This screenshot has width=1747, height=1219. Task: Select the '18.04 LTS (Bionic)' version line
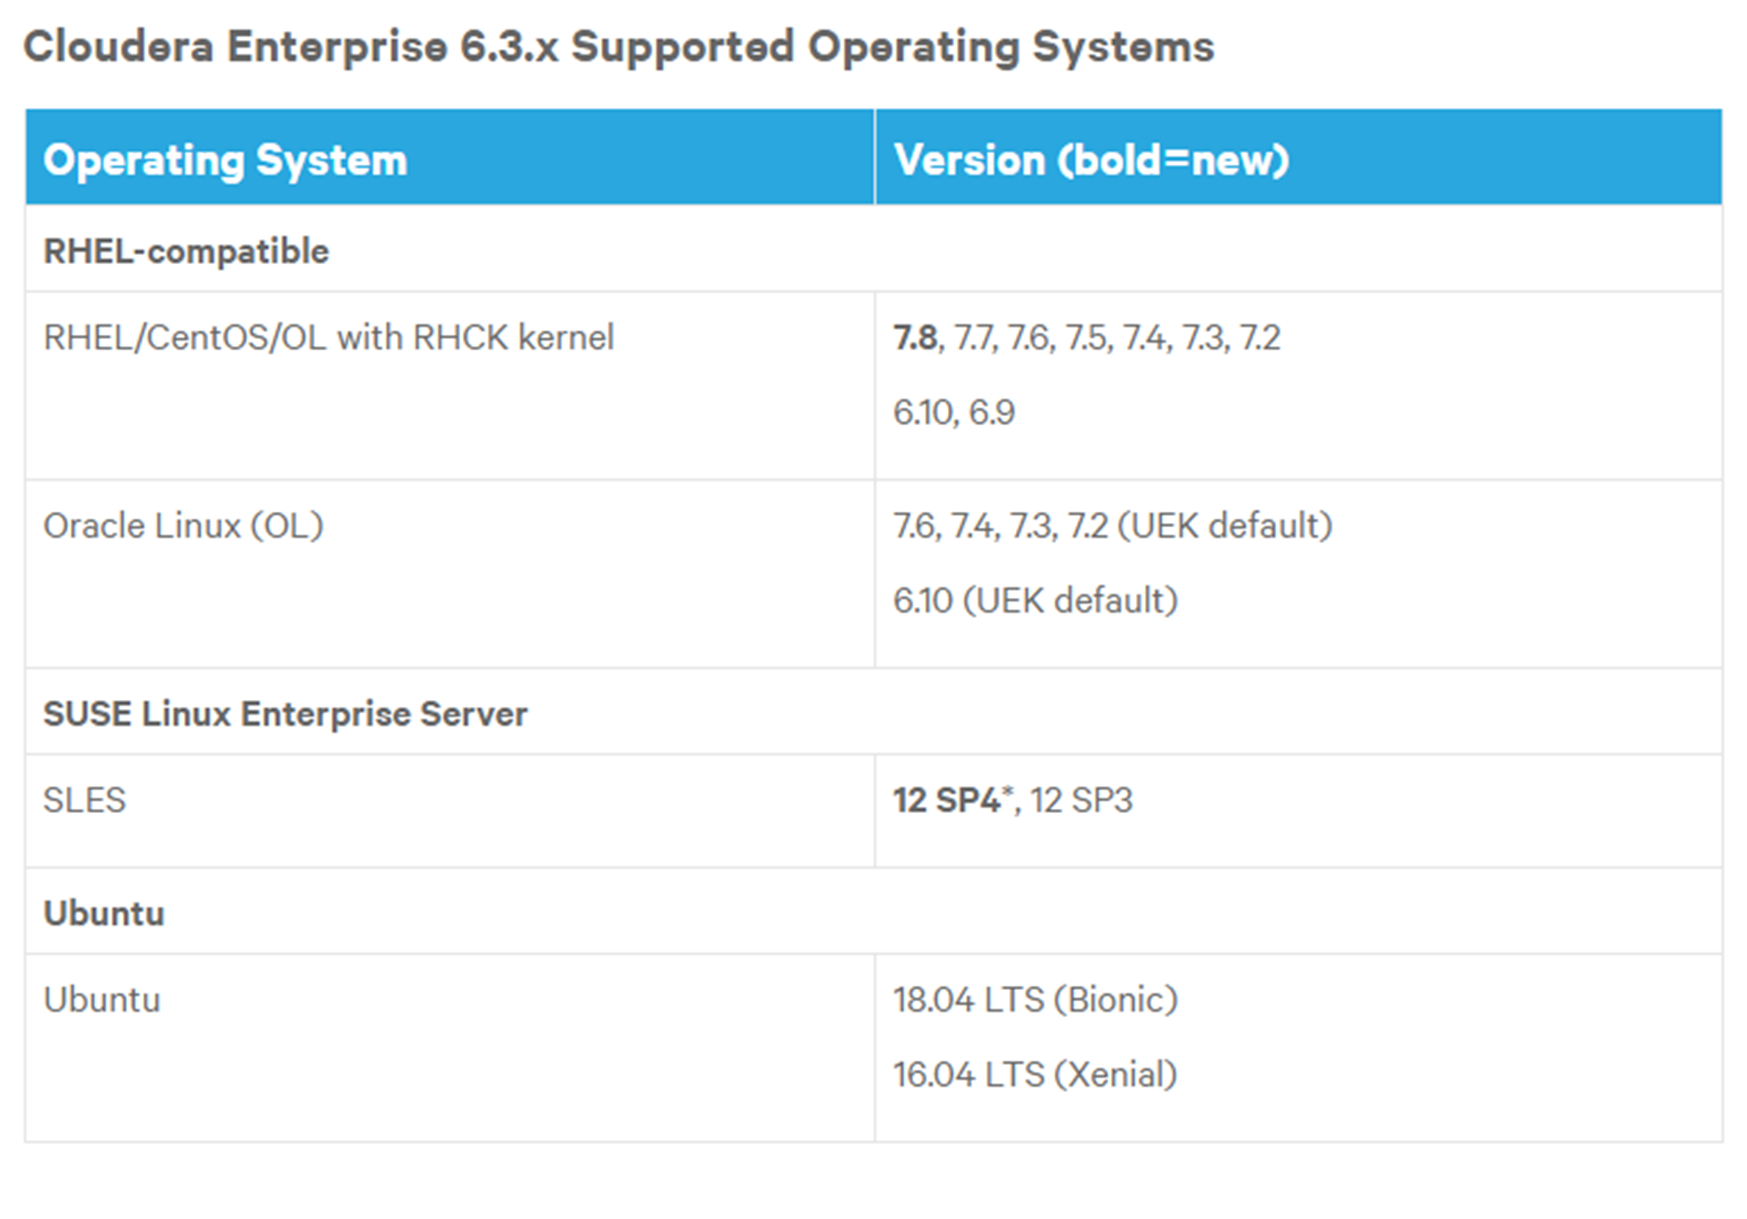coord(1036,1000)
